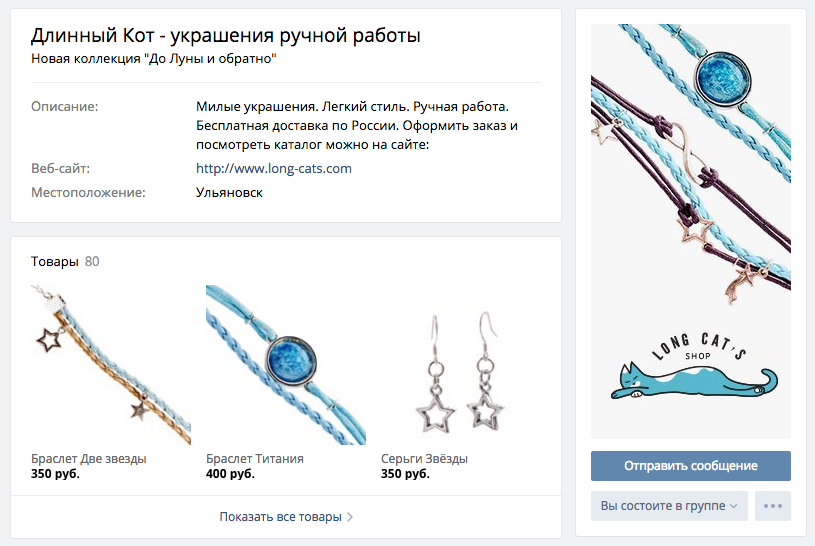Click the 'Браслет Две звезды' product title
815x546 pixels.
pos(89,459)
